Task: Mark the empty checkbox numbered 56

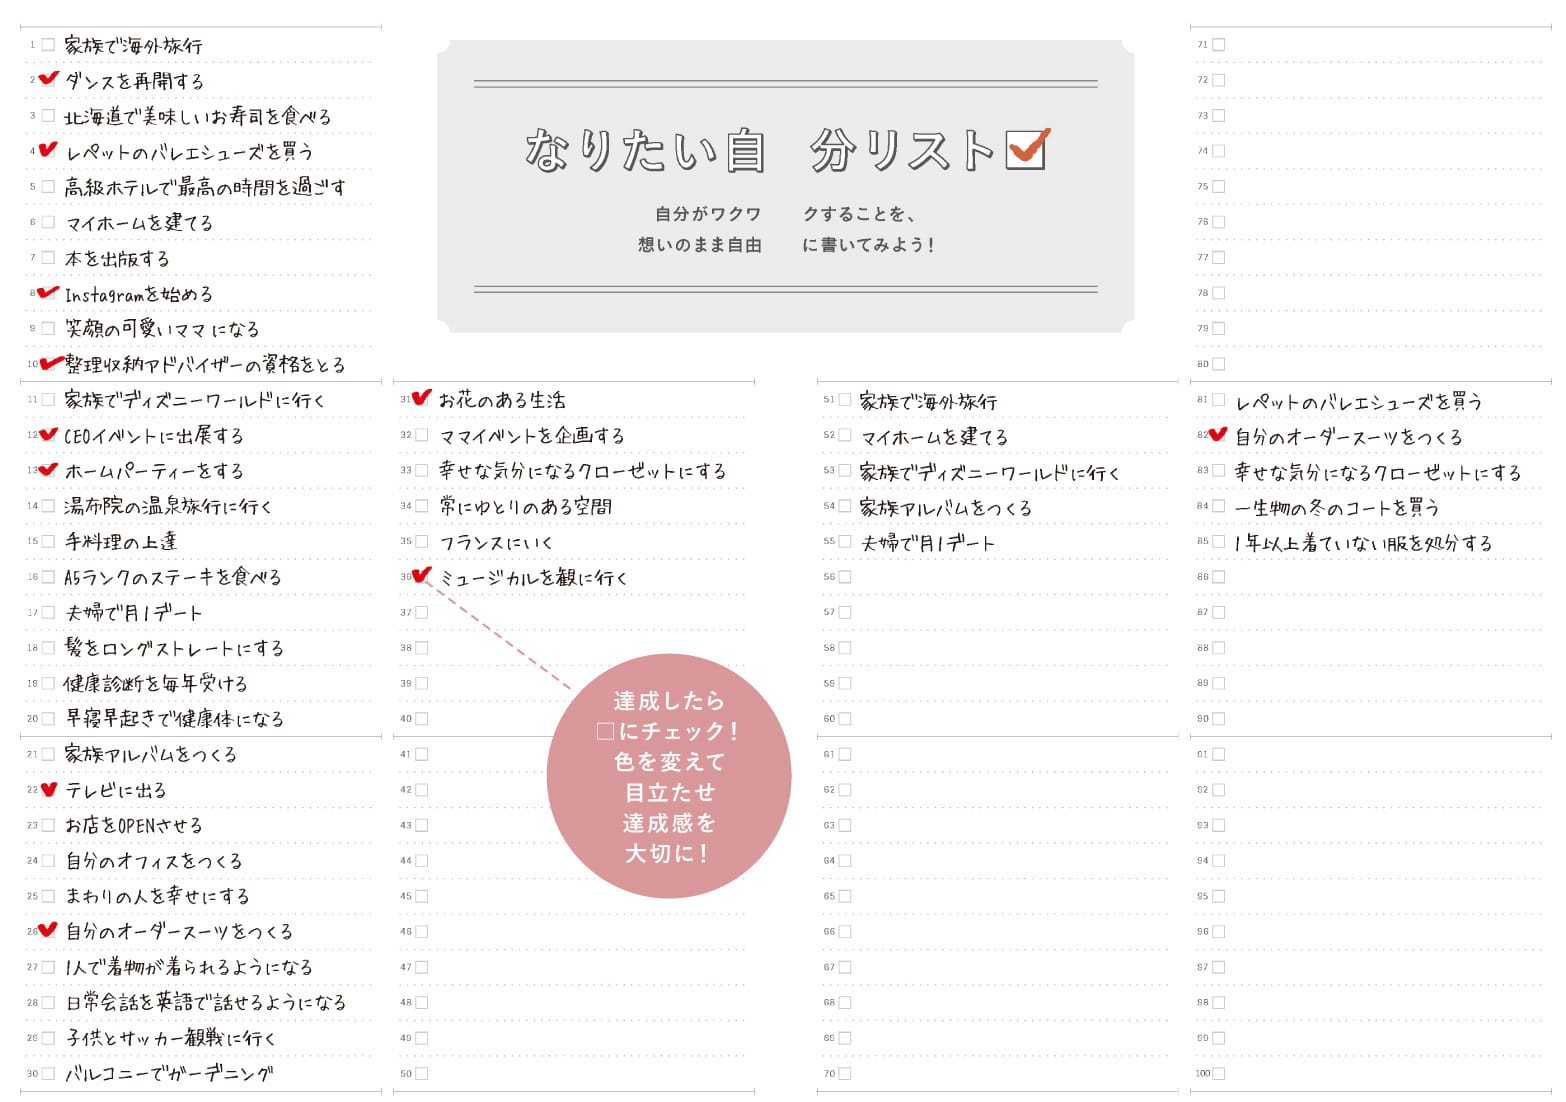Action: coord(845,577)
